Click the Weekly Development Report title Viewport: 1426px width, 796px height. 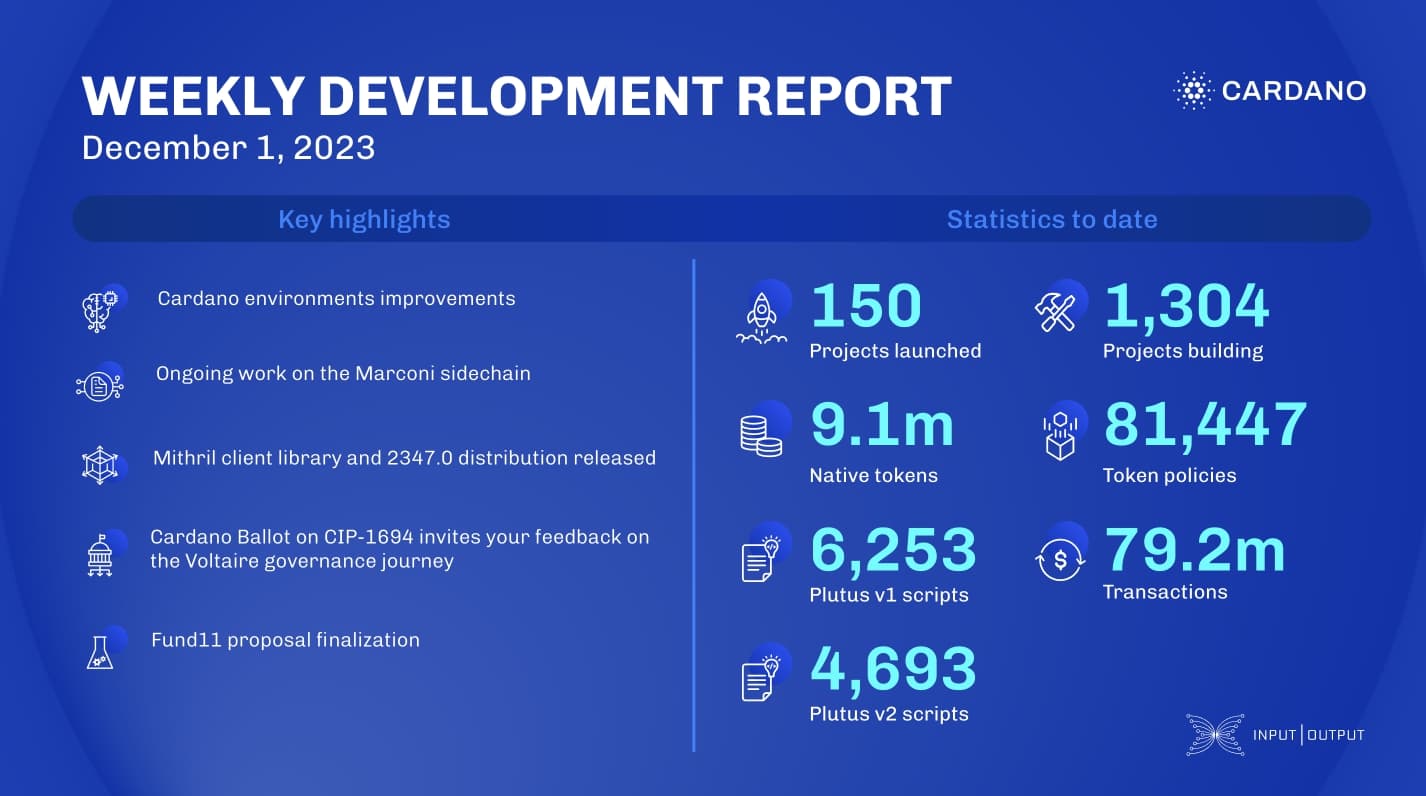516,96
